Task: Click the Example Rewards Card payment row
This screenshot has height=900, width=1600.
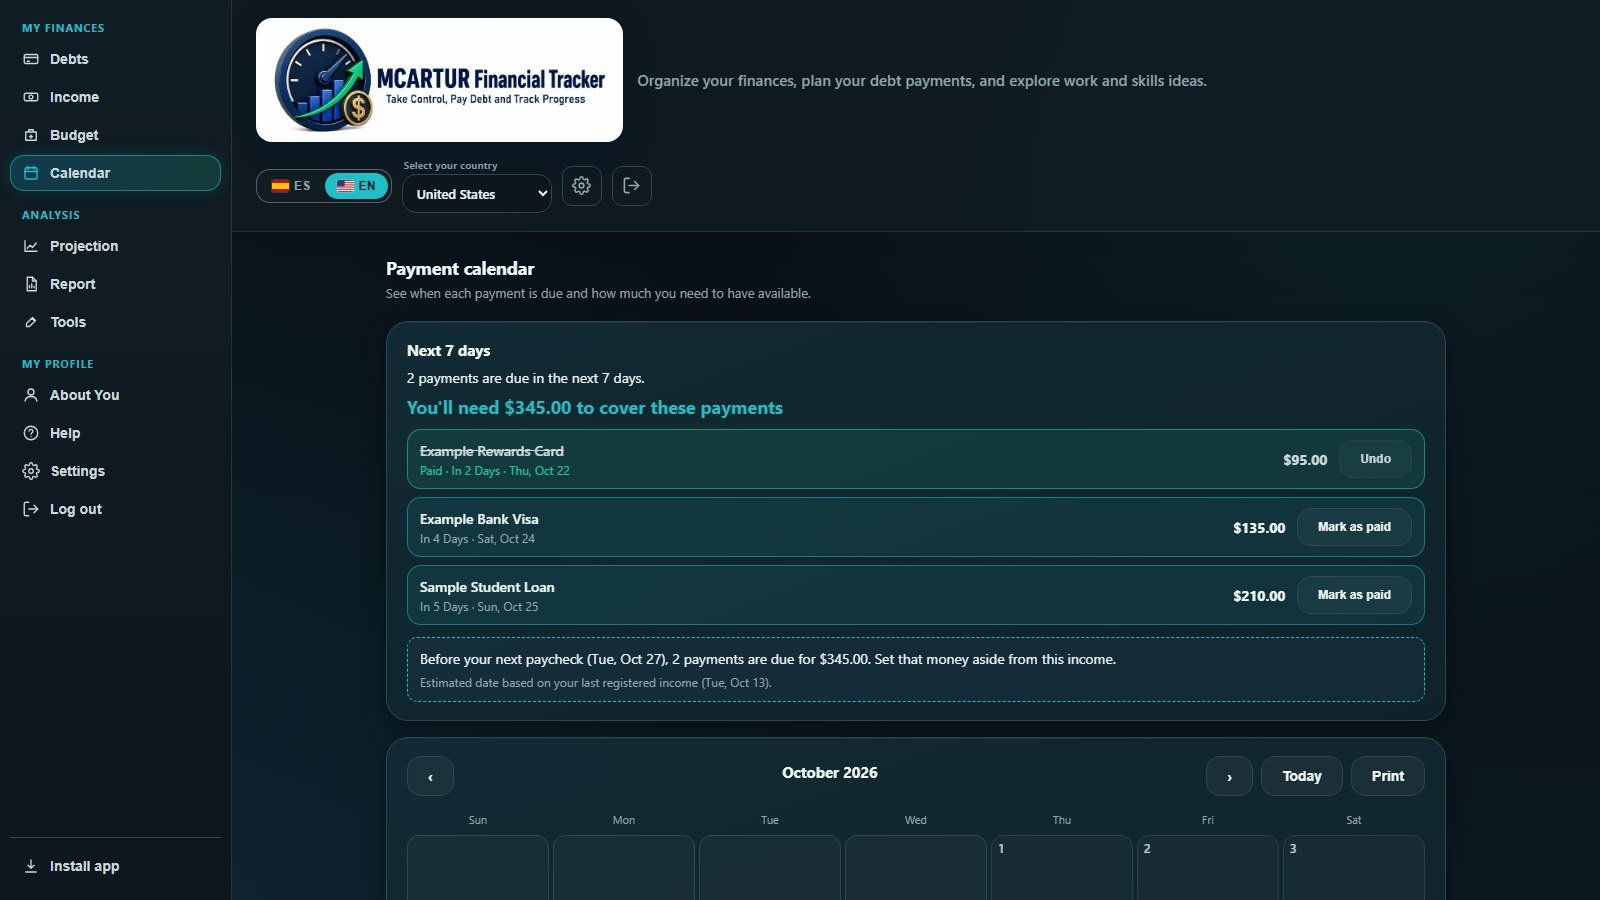Action: pyautogui.click(x=916, y=459)
